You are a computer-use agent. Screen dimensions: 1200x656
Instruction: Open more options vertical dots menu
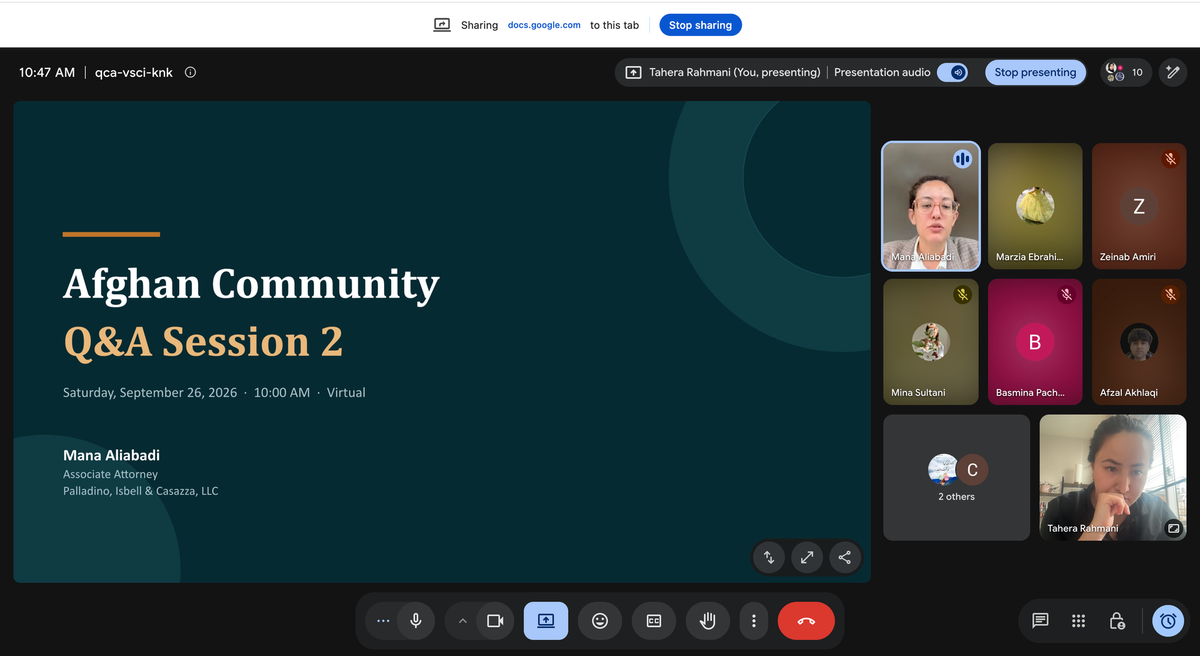tap(753, 621)
